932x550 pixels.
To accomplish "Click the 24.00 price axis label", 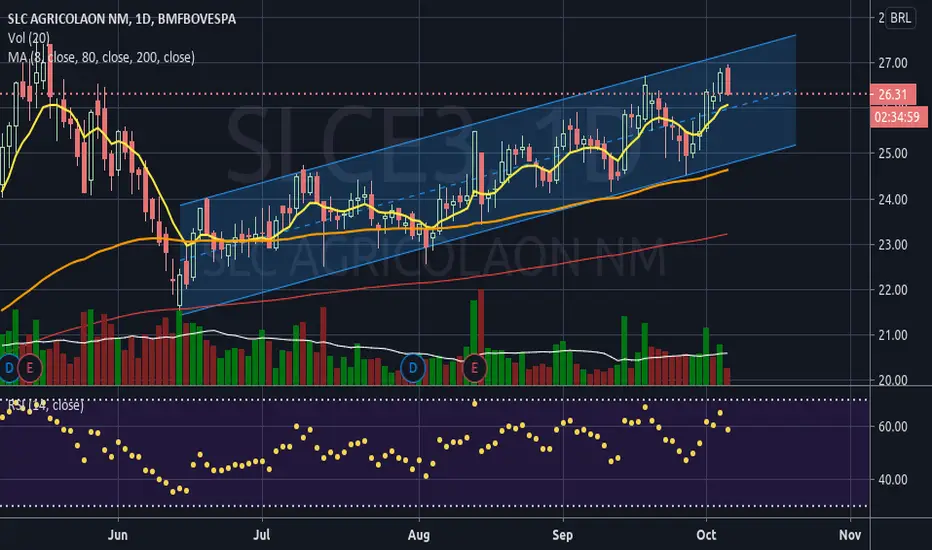I will [893, 200].
